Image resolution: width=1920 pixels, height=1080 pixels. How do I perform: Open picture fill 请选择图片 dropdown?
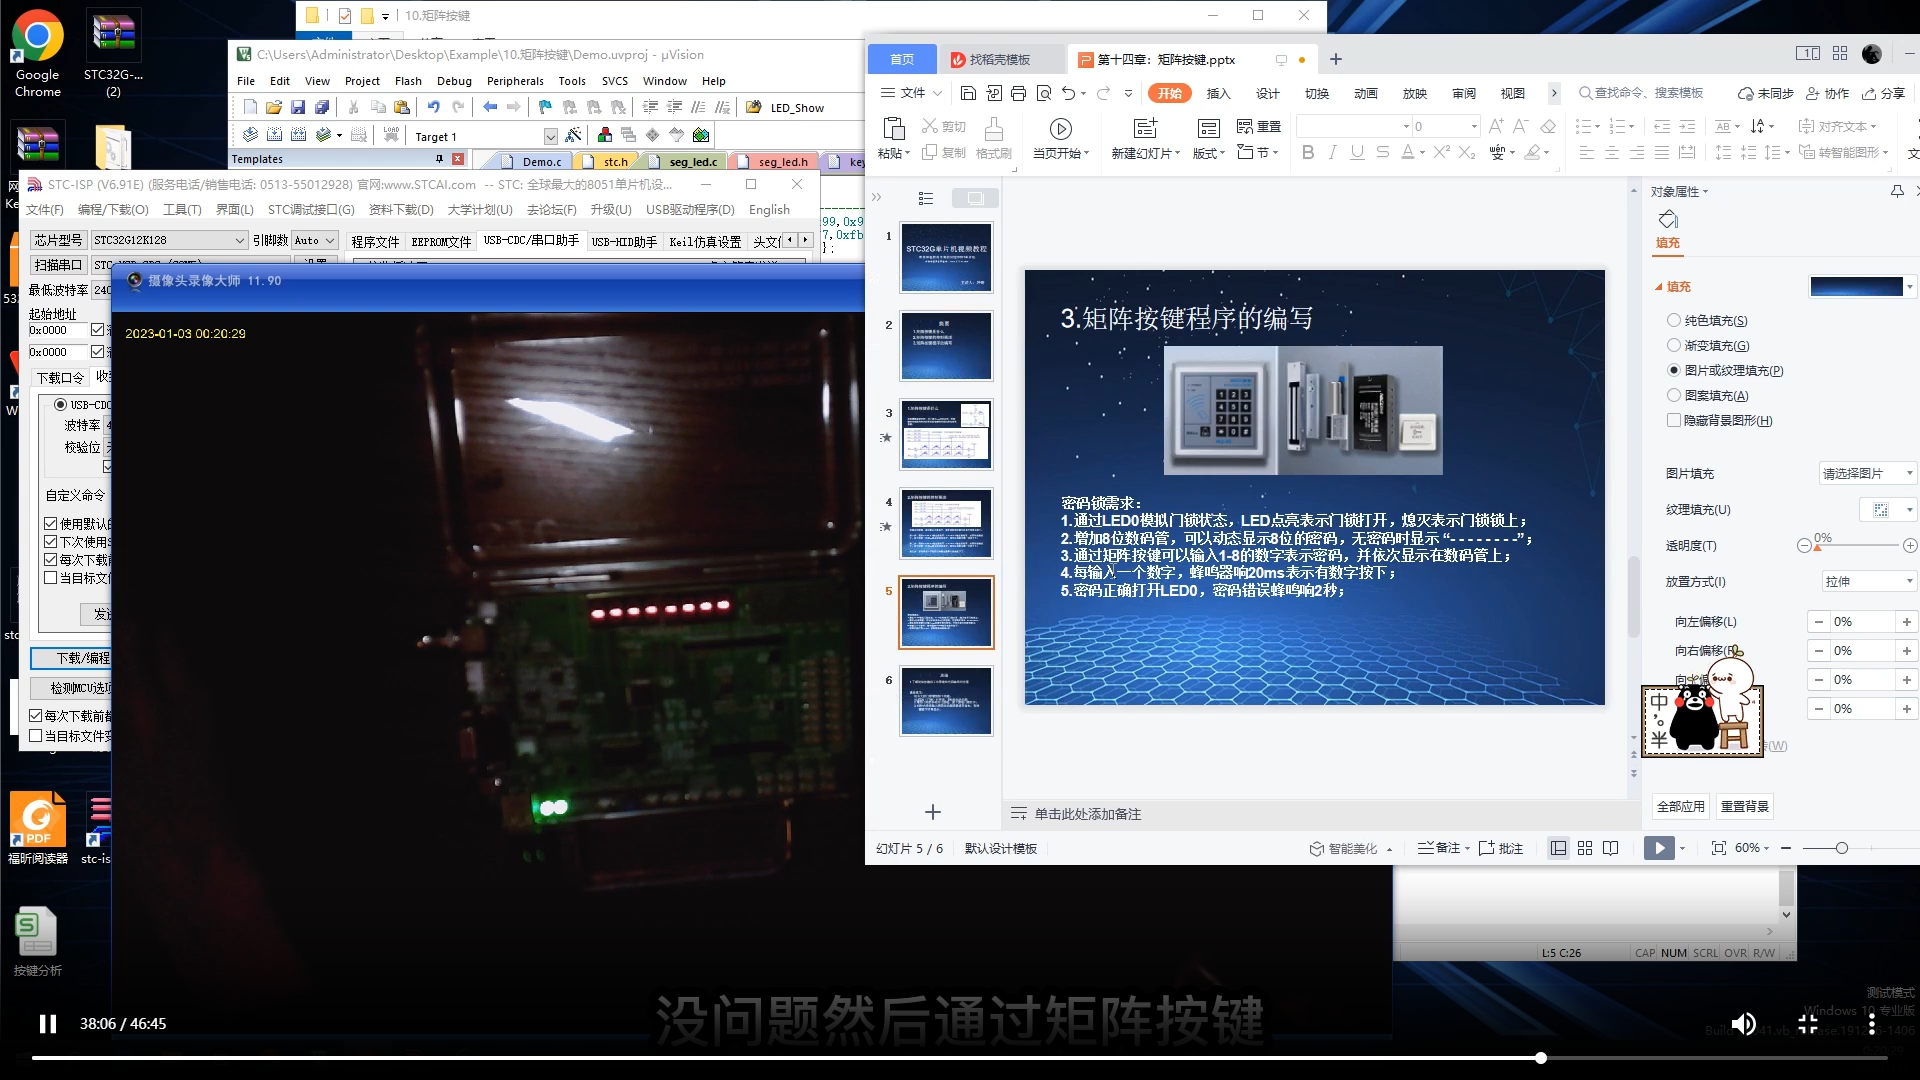(1867, 473)
